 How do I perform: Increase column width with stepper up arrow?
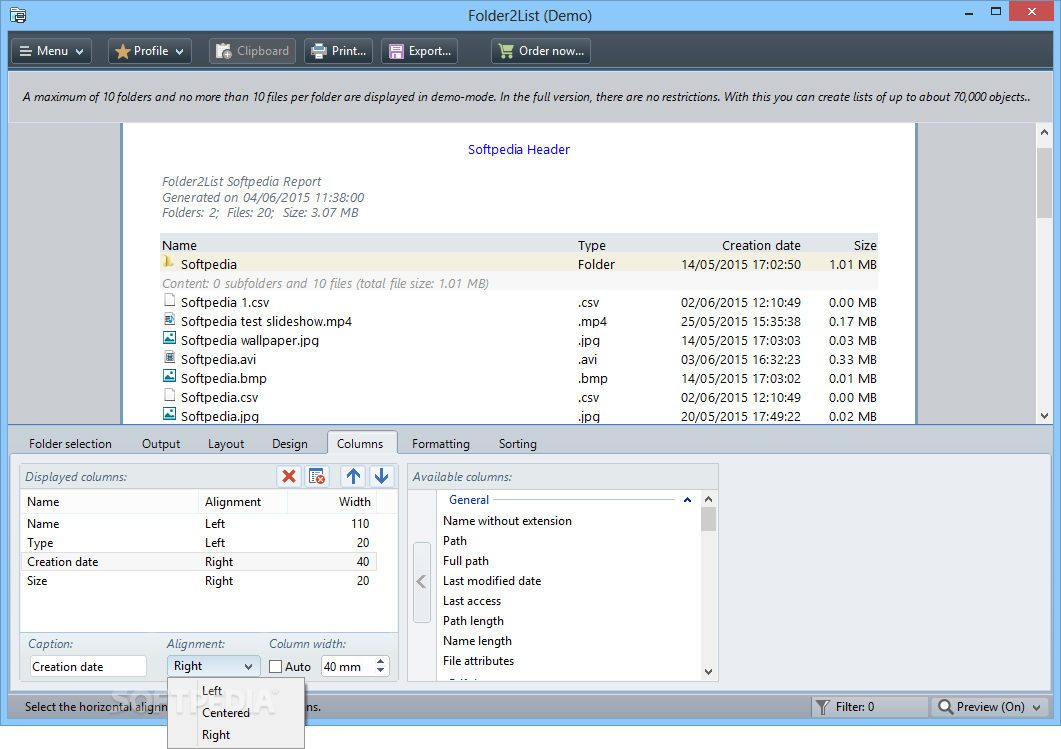pyautogui.click(x=381, y=662)
